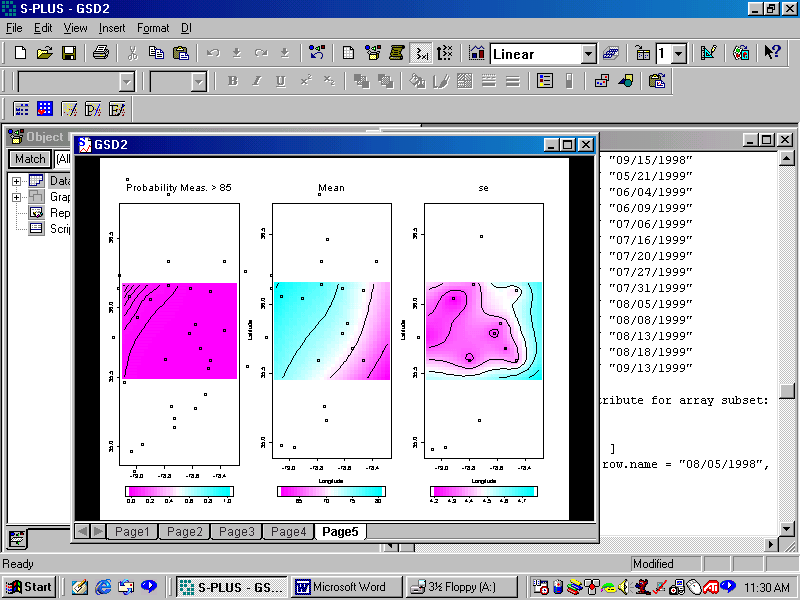Print the graph with the printer icon
Viewport: 800px width, 600px height.
(x=100, y=53)
